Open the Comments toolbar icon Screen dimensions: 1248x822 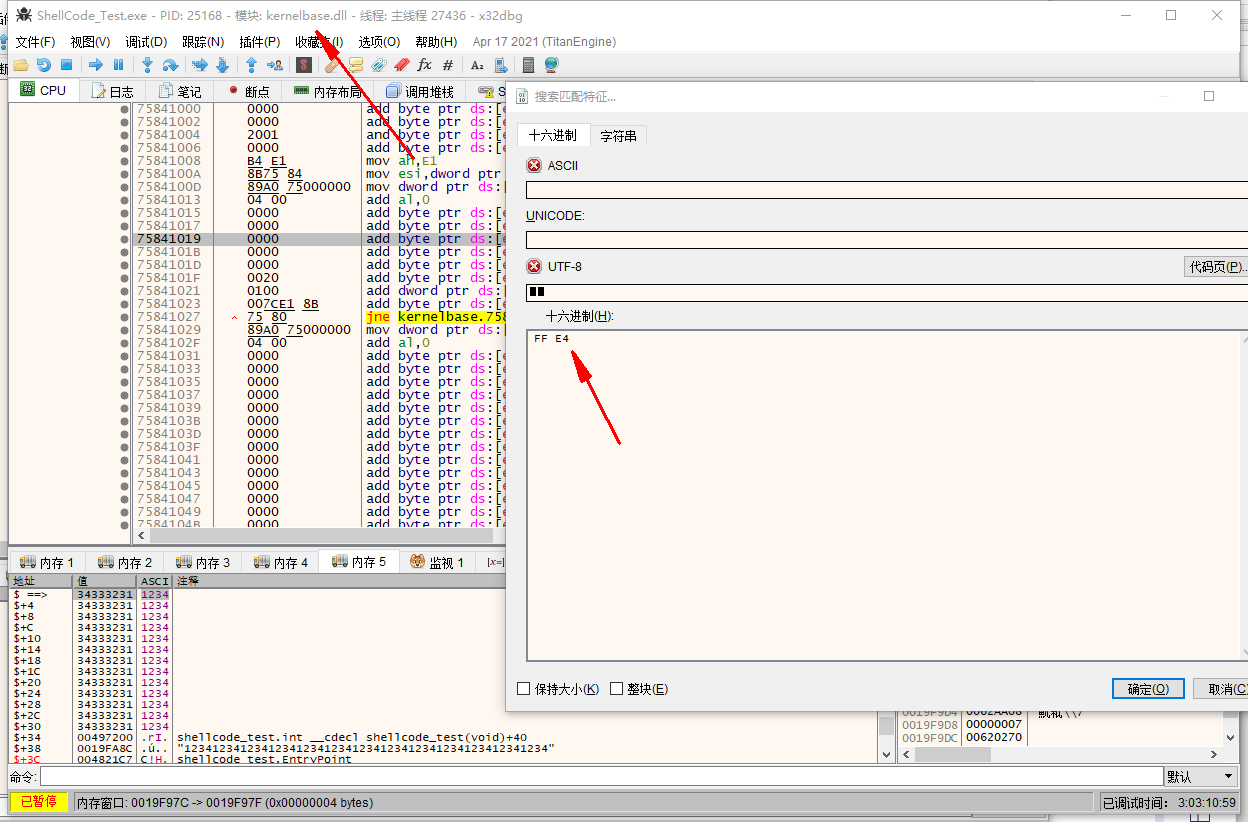coord(356,65)
